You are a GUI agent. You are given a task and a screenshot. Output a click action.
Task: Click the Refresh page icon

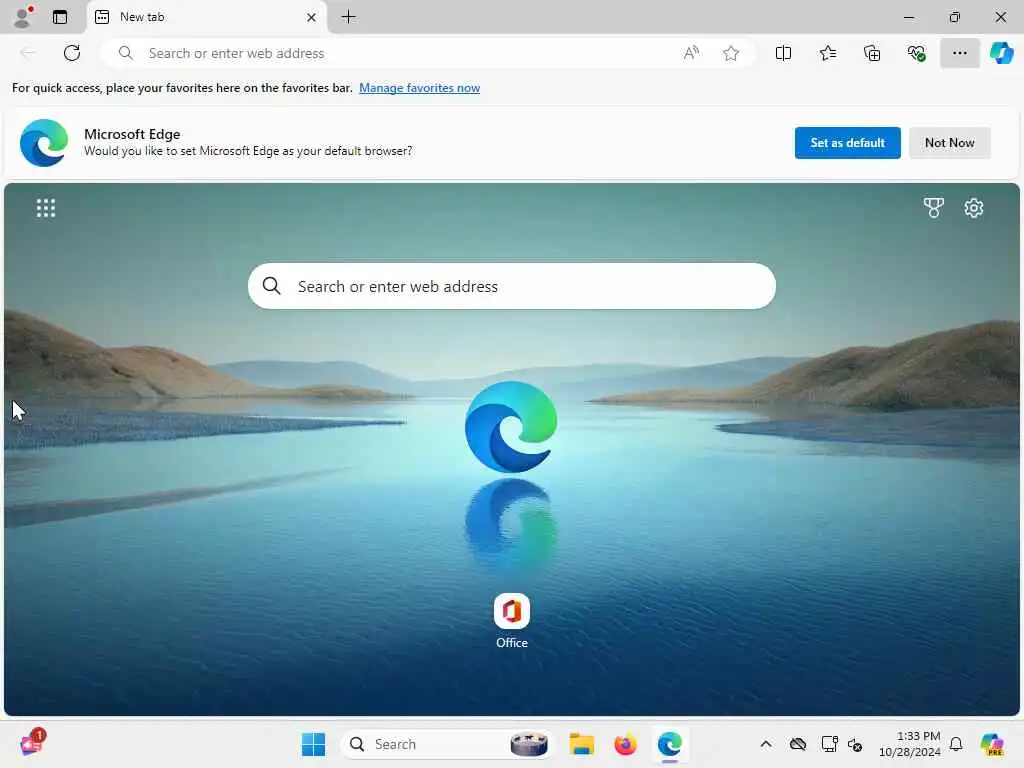point(72,53)
